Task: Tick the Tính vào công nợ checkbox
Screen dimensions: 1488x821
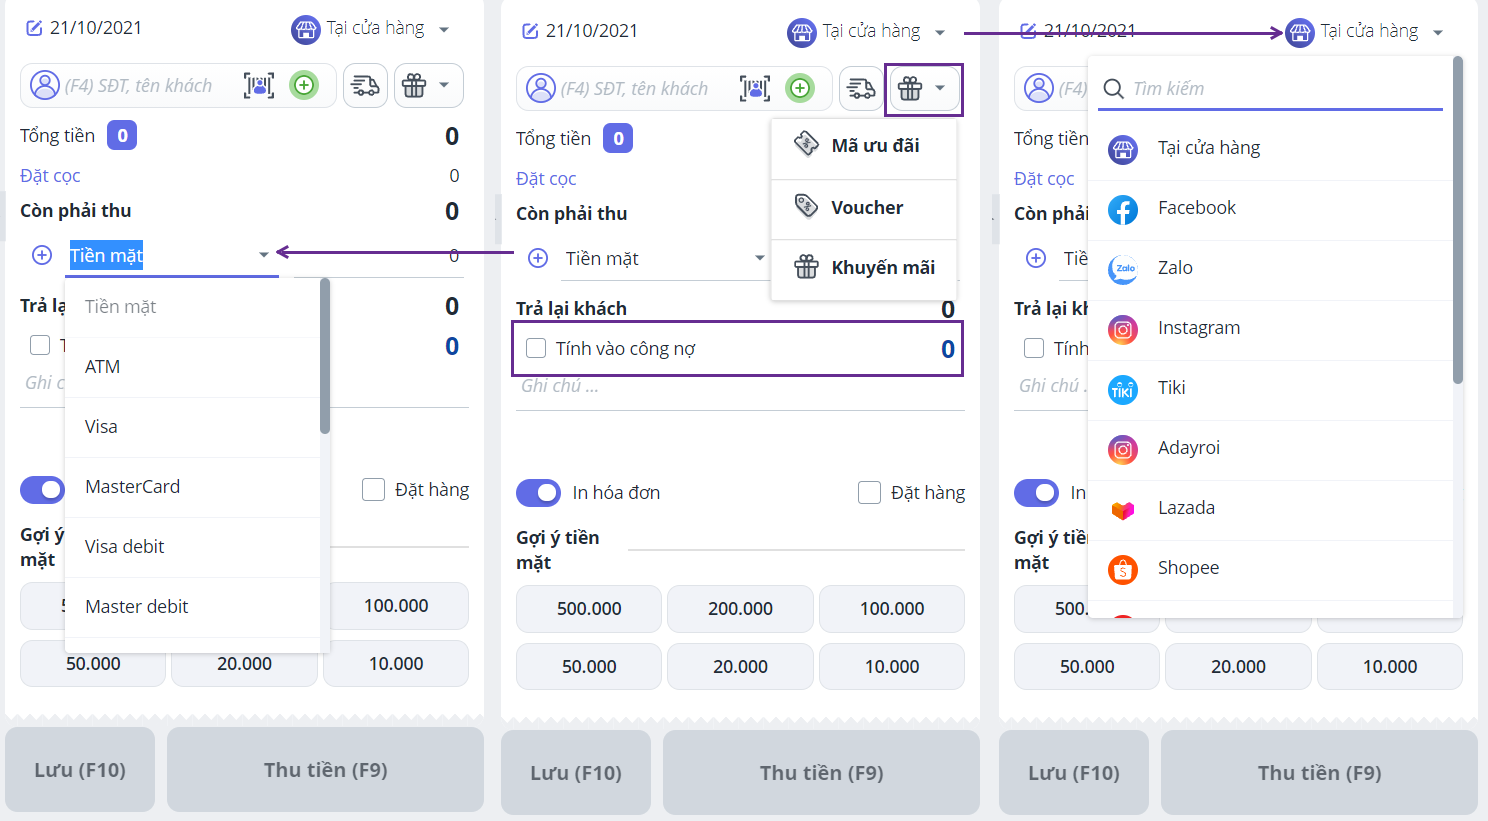Action: 536,348
